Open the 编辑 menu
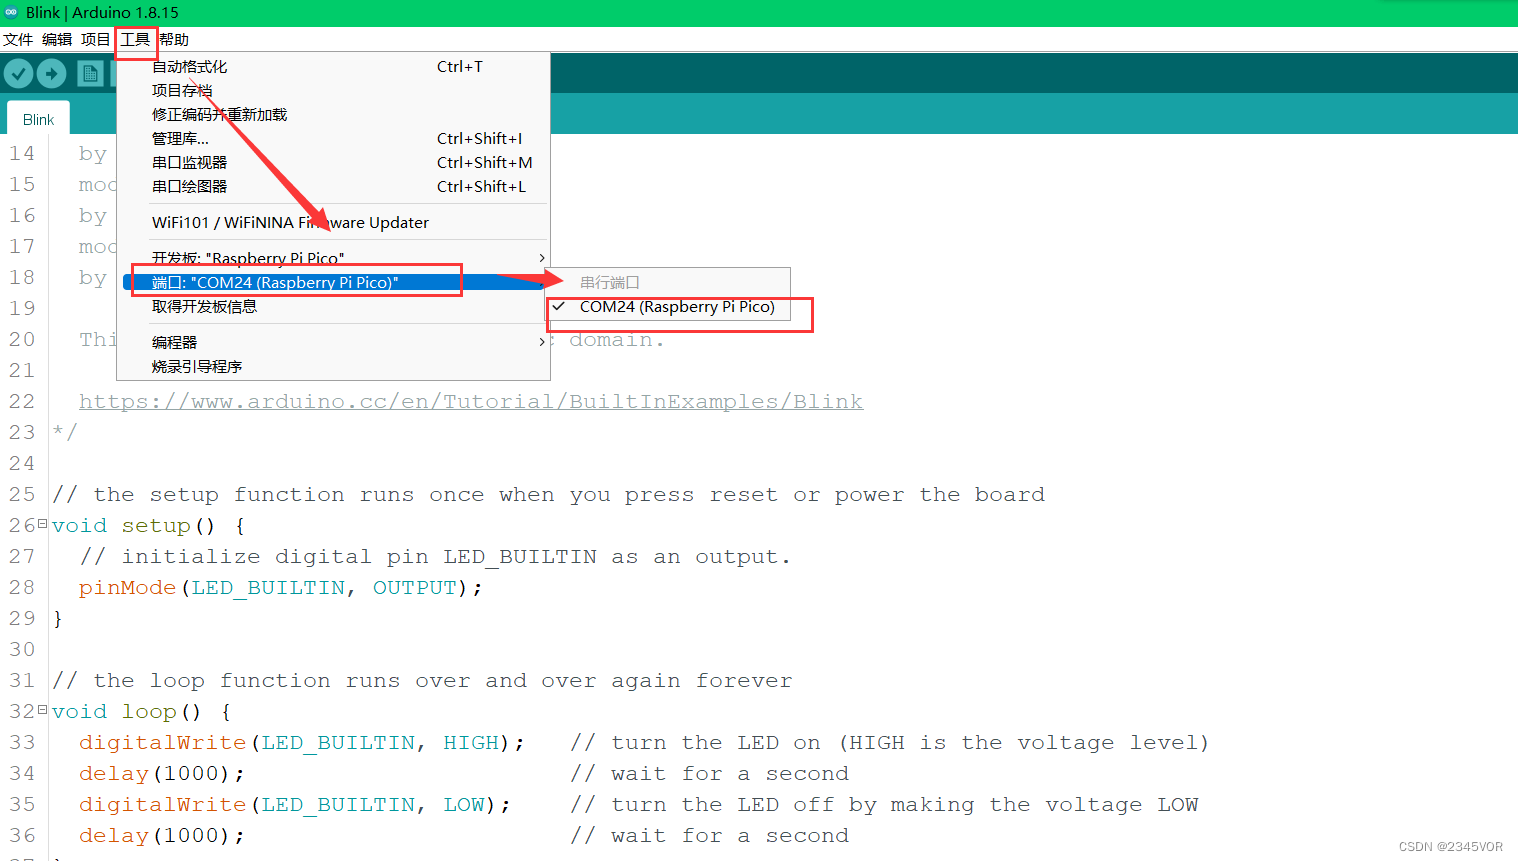 pyautogui.click(x=57, y=39)
